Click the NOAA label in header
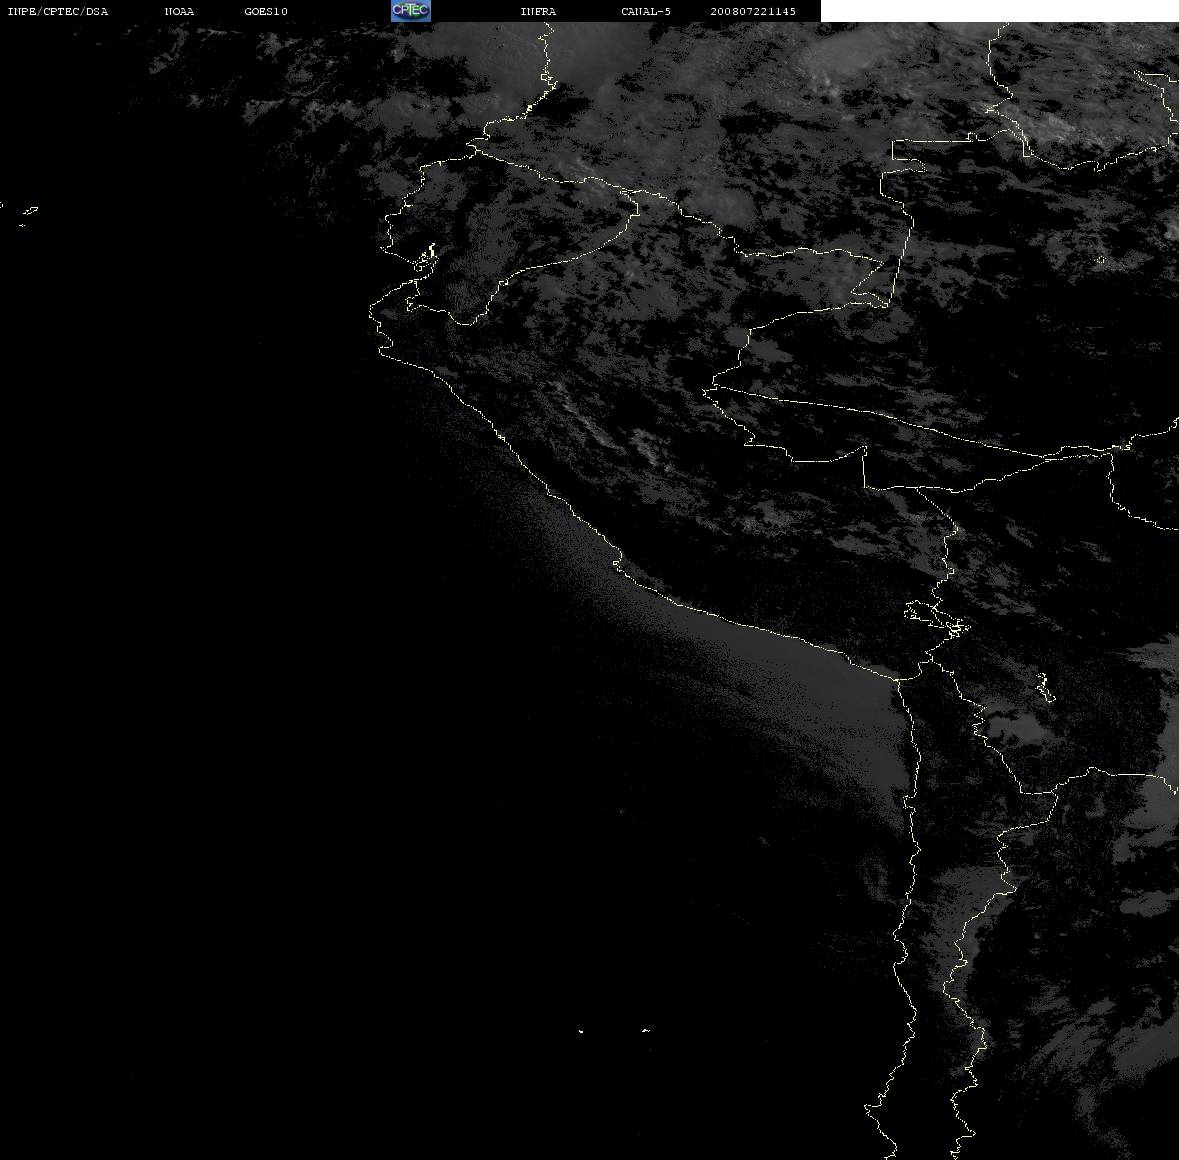 click(x=179, y=11)
